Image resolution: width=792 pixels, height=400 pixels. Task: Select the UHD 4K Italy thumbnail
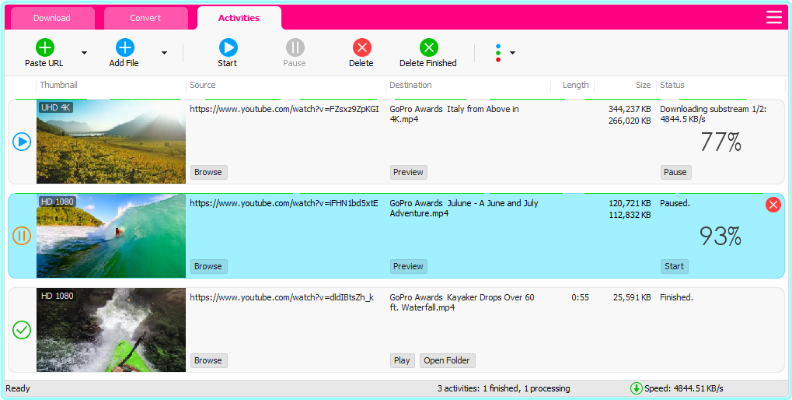[x=111, y=142]
